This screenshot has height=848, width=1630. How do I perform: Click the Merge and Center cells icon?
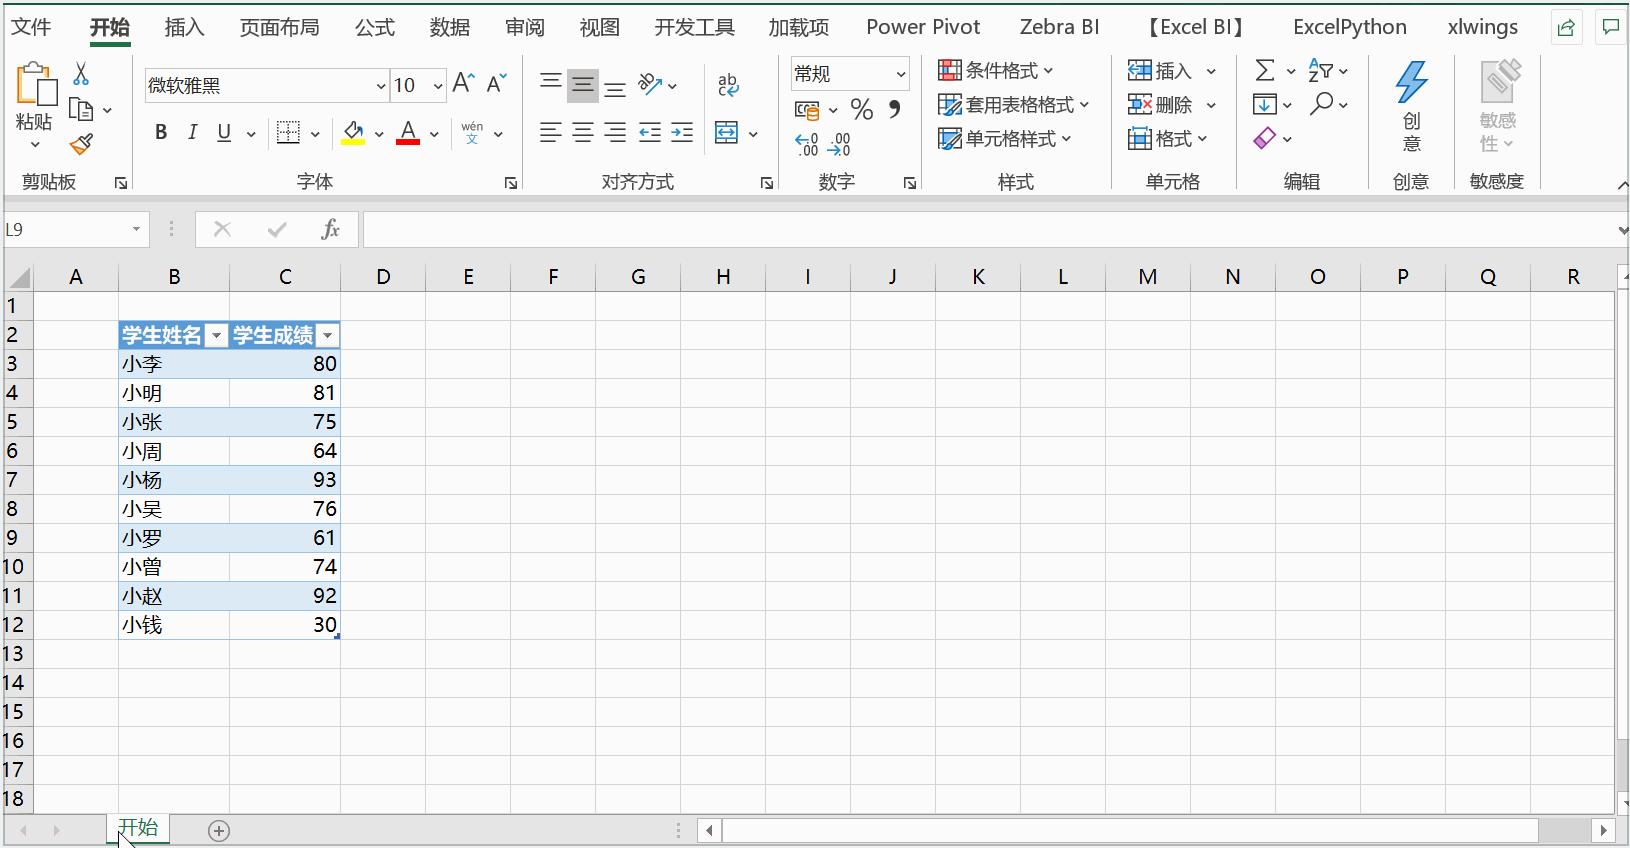tap(727, 133)
